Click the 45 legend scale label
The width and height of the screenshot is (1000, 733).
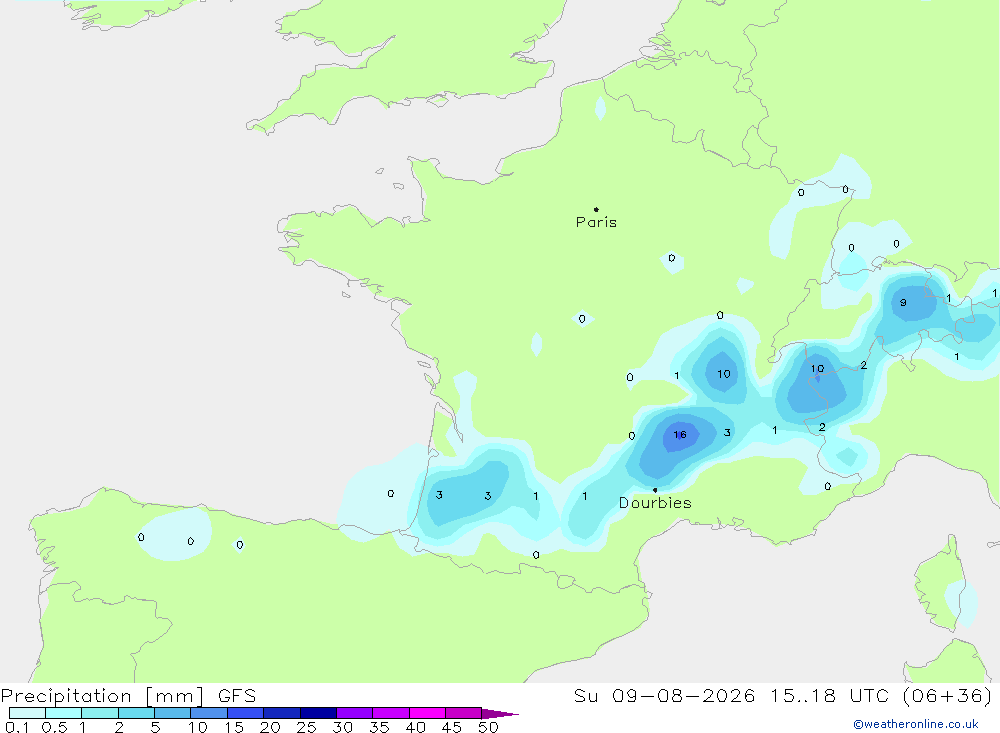tap(452, 727)
